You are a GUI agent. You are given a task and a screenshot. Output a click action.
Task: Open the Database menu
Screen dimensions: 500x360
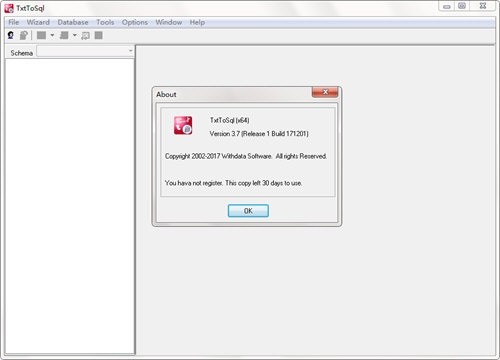point(73,22)
